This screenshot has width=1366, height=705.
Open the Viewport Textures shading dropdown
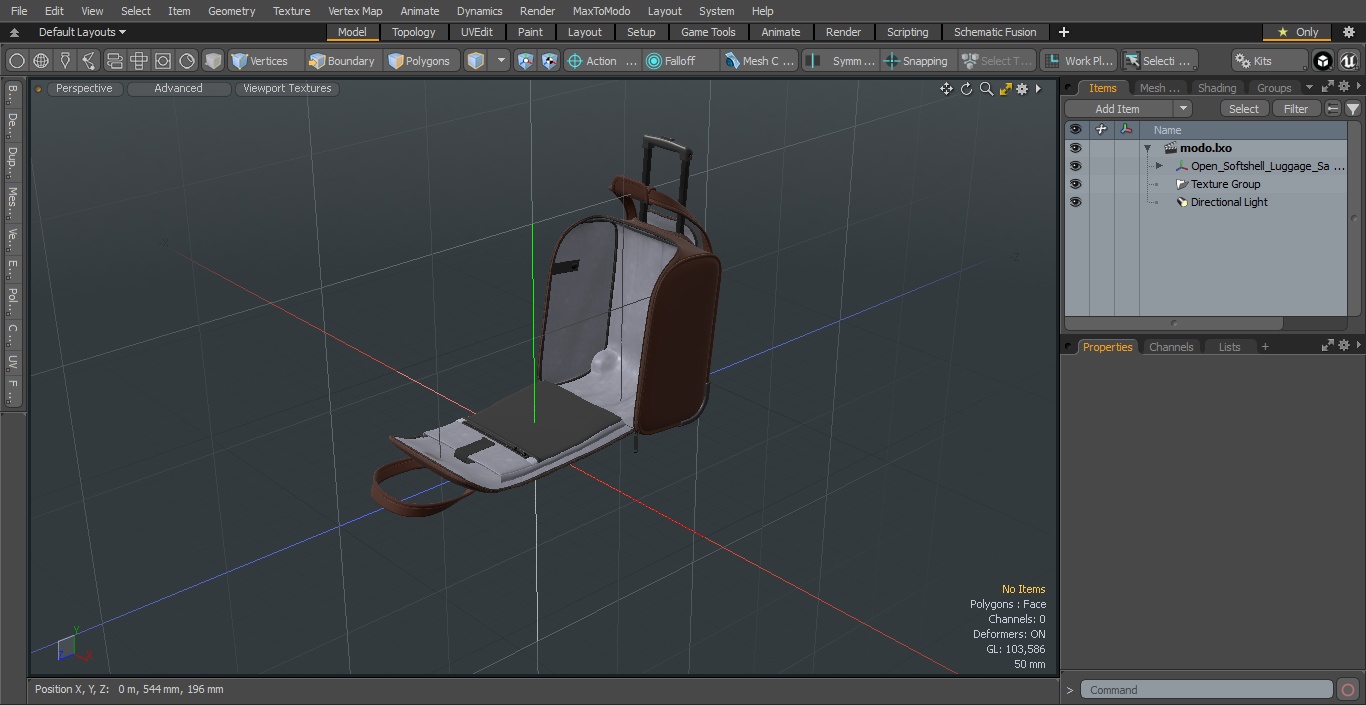[287, 89]
